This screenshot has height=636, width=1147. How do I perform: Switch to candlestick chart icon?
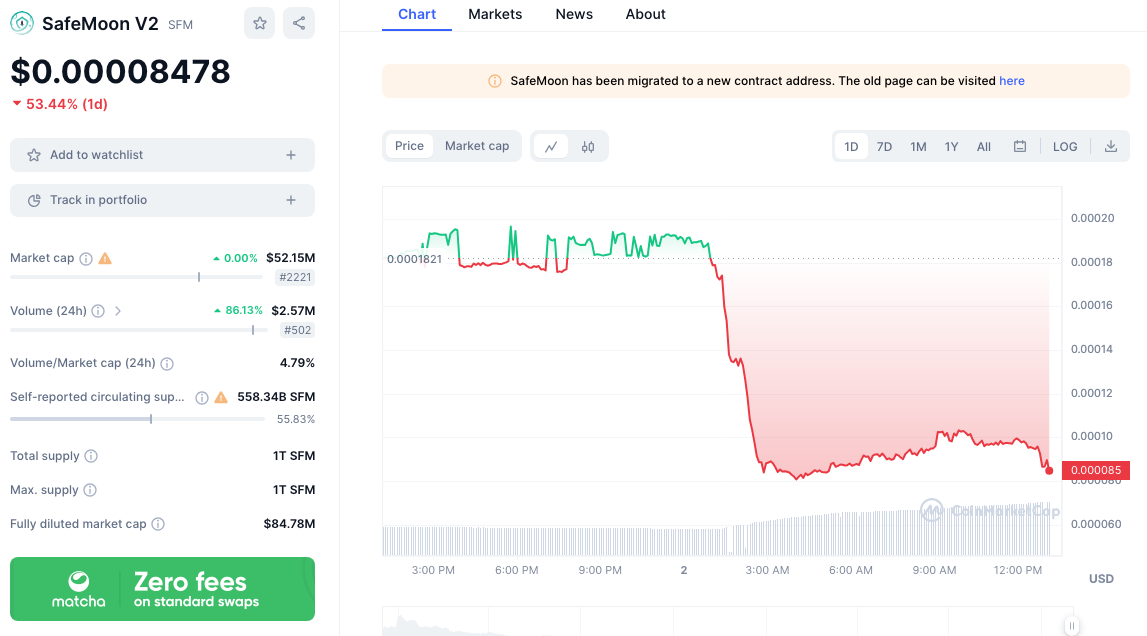[x=588, y=146]
